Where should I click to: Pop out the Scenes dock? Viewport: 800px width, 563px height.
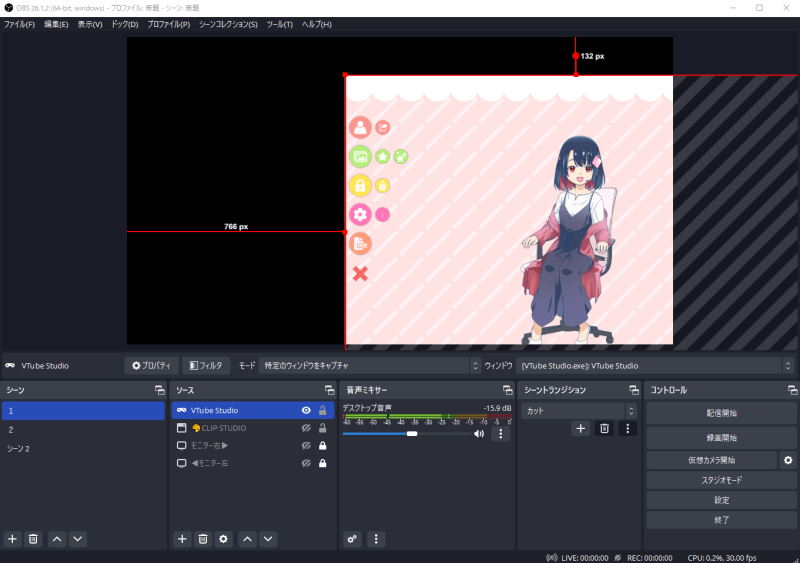click(x=160, y=390)
